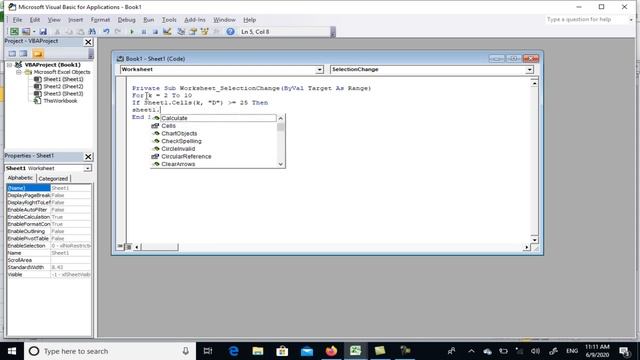
Task: Open the Sheet1 Worksheet properties dropdown
Action: [x=87, y=168]
